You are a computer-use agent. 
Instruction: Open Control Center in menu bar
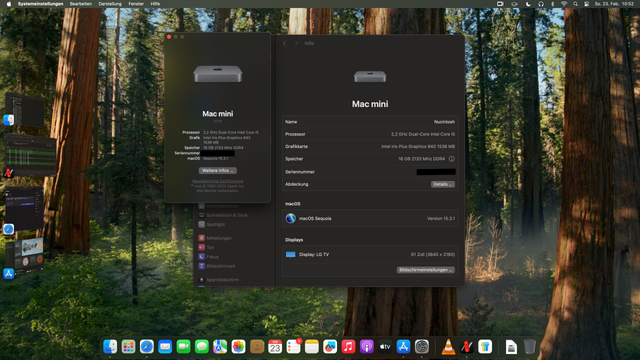click(x=587, y=4)
